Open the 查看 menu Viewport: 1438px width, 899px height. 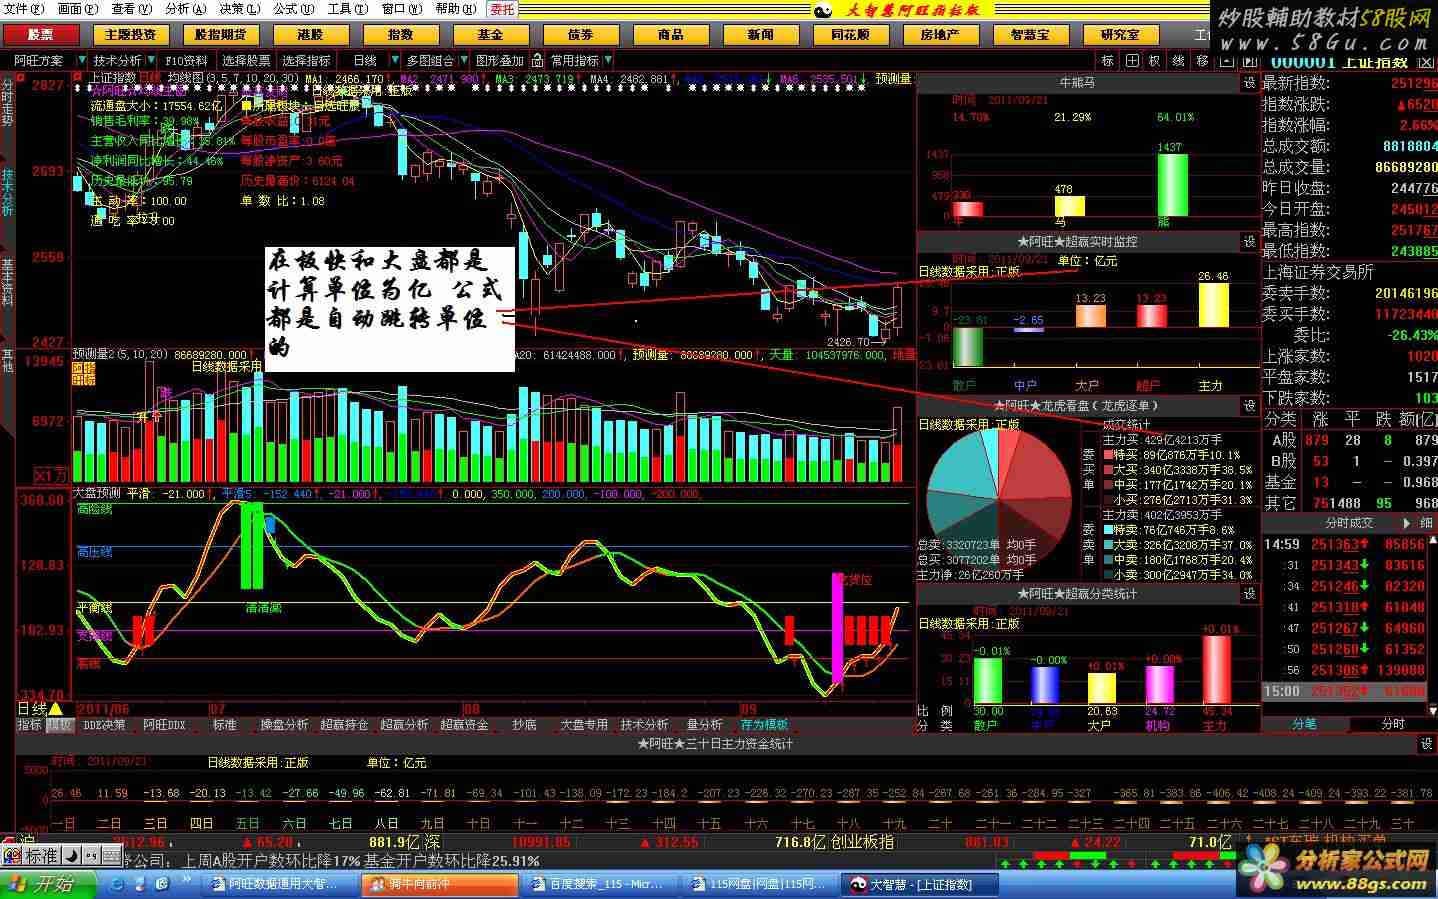(x=131, y=9)
